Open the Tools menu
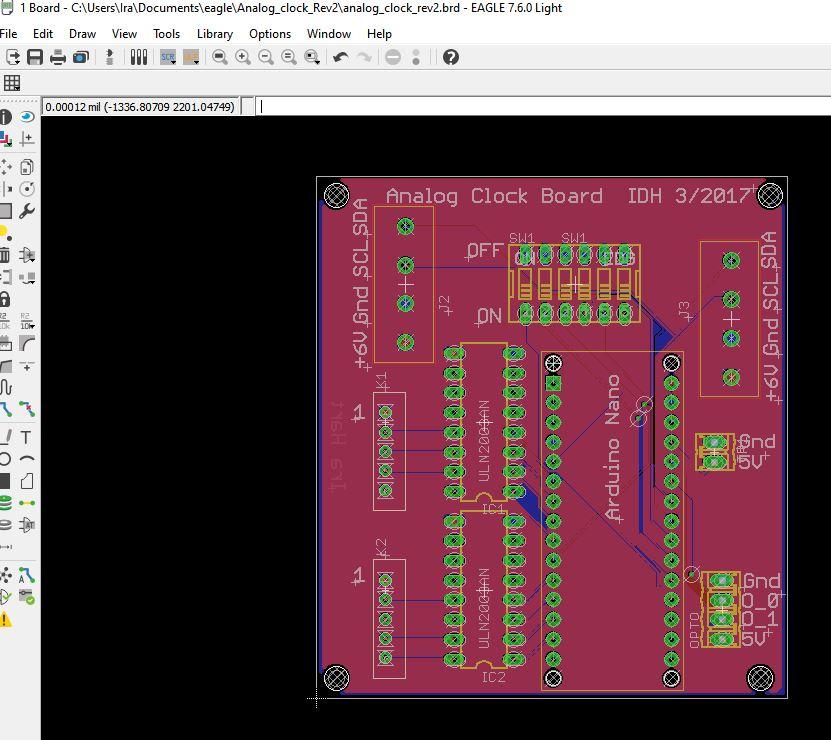Screen dimensions: 831x740 (x=166, y=34)
